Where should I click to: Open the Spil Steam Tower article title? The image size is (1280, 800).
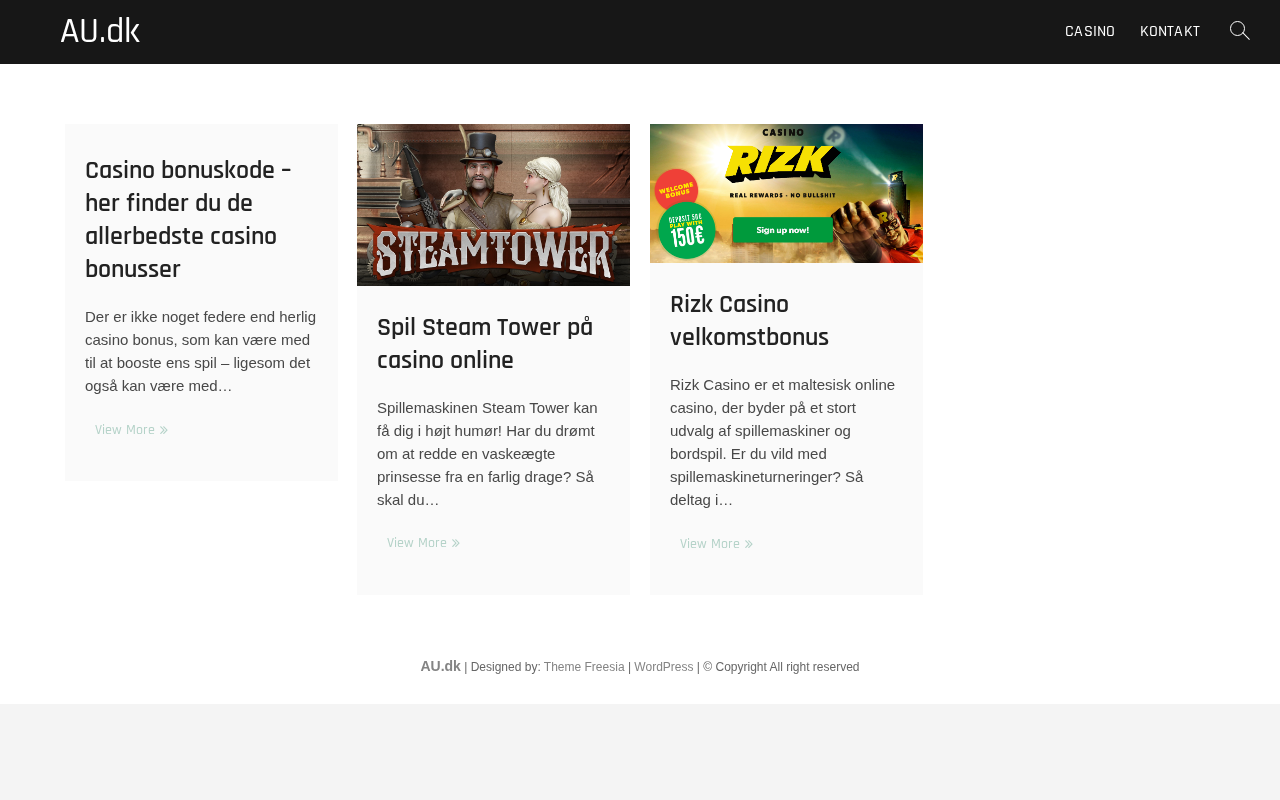(485, 344)
